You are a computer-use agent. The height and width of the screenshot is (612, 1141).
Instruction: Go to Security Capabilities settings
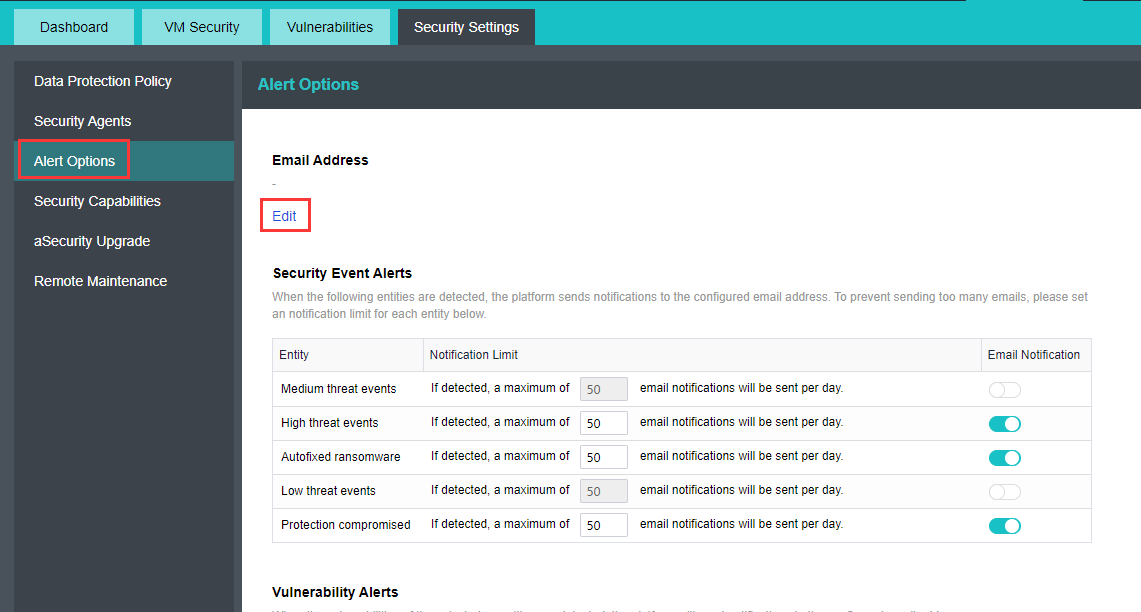click(97, 201)
